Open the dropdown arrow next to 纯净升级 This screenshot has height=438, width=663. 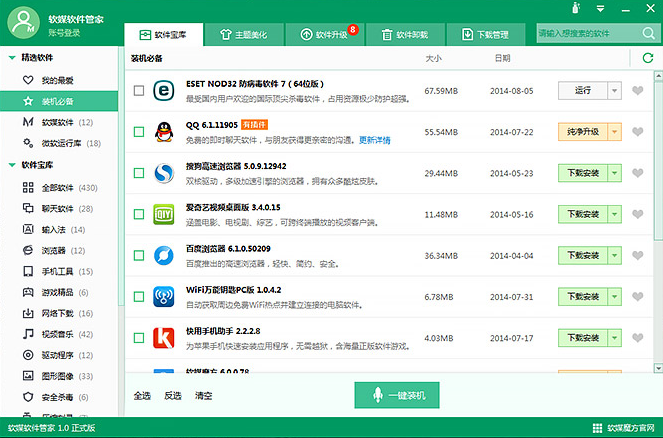tap(614, 131)
